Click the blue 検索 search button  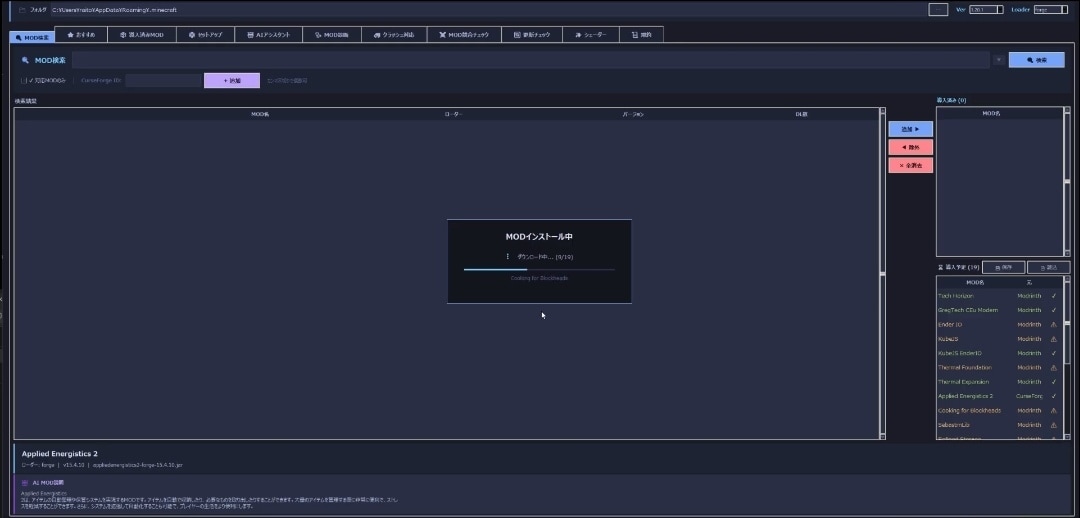tap(1036, 60)
